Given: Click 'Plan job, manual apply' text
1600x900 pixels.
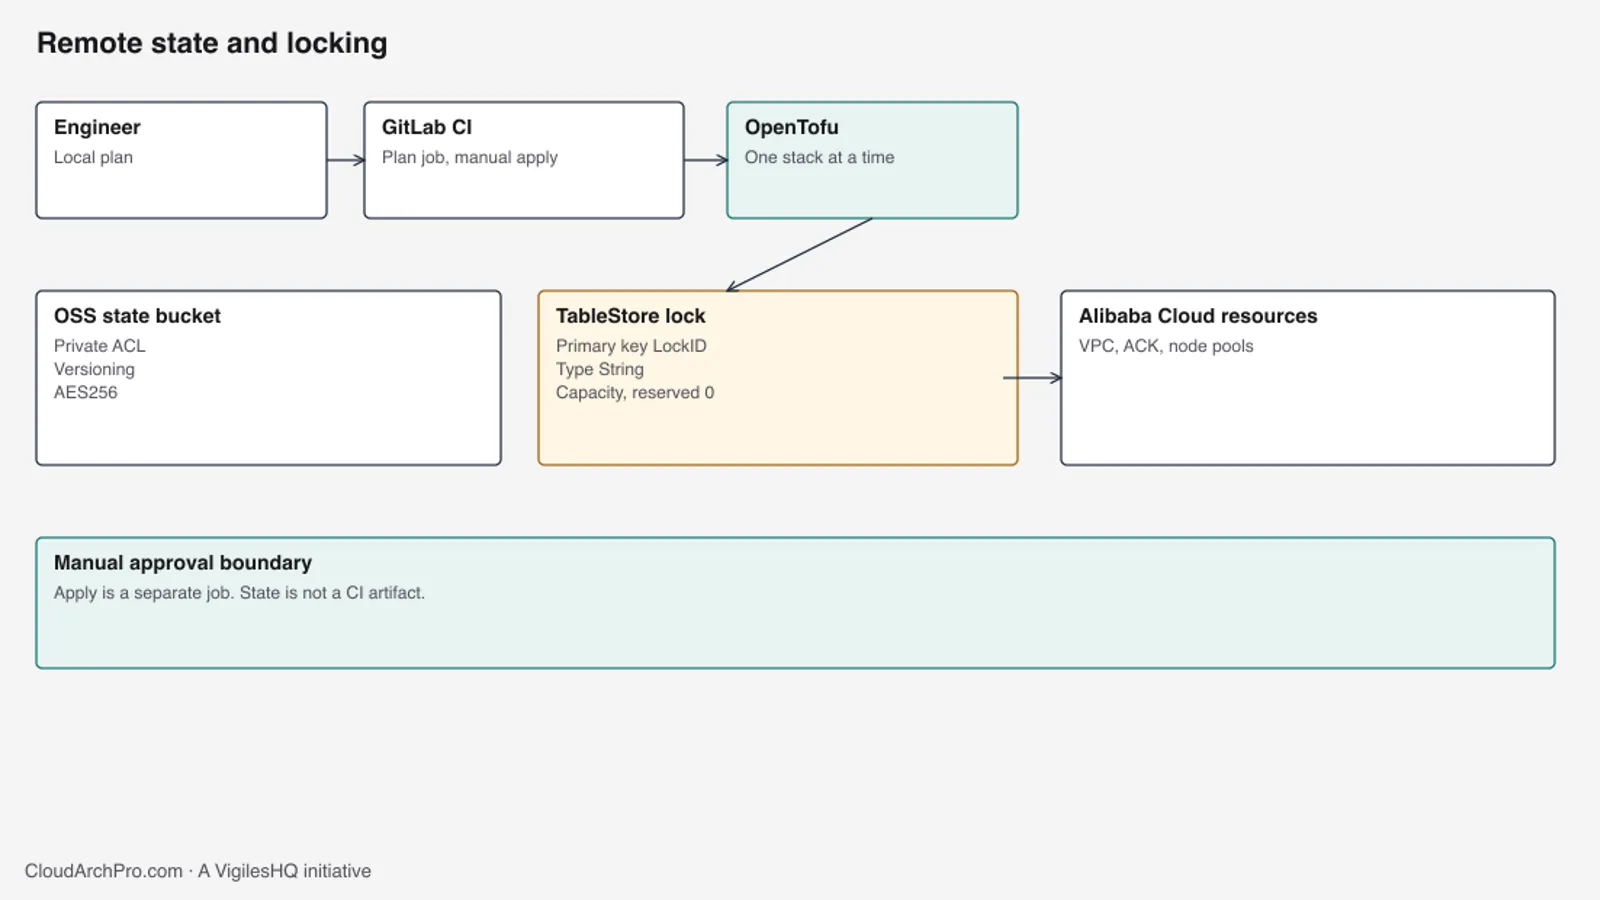Looking at the screenshot, I should [x=470, y=157].
